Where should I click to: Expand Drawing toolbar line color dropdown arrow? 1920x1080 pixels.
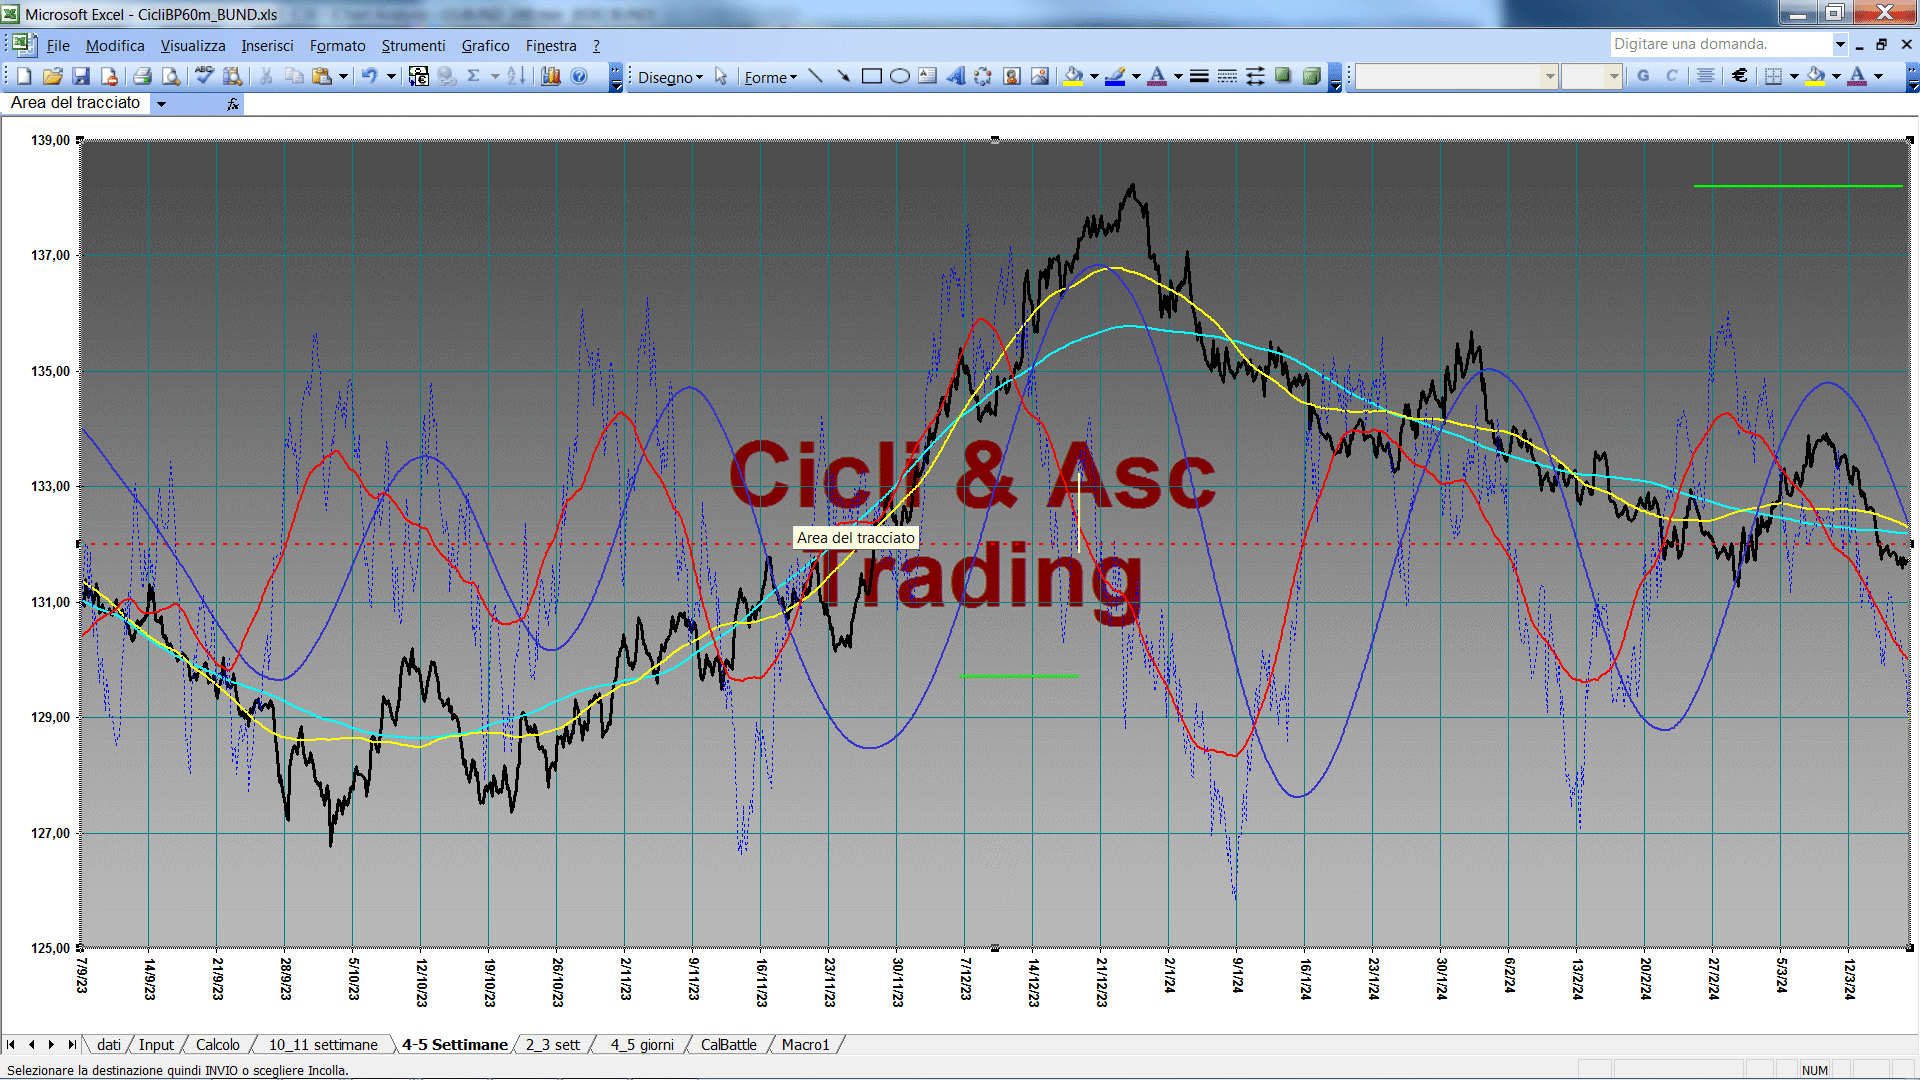point(1136,76)
